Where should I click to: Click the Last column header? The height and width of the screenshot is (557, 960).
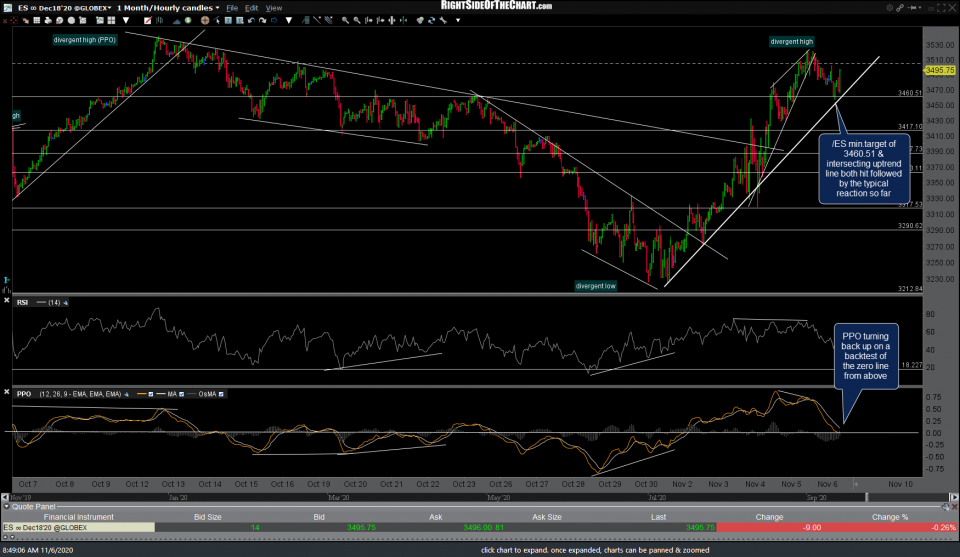(658, 517)
